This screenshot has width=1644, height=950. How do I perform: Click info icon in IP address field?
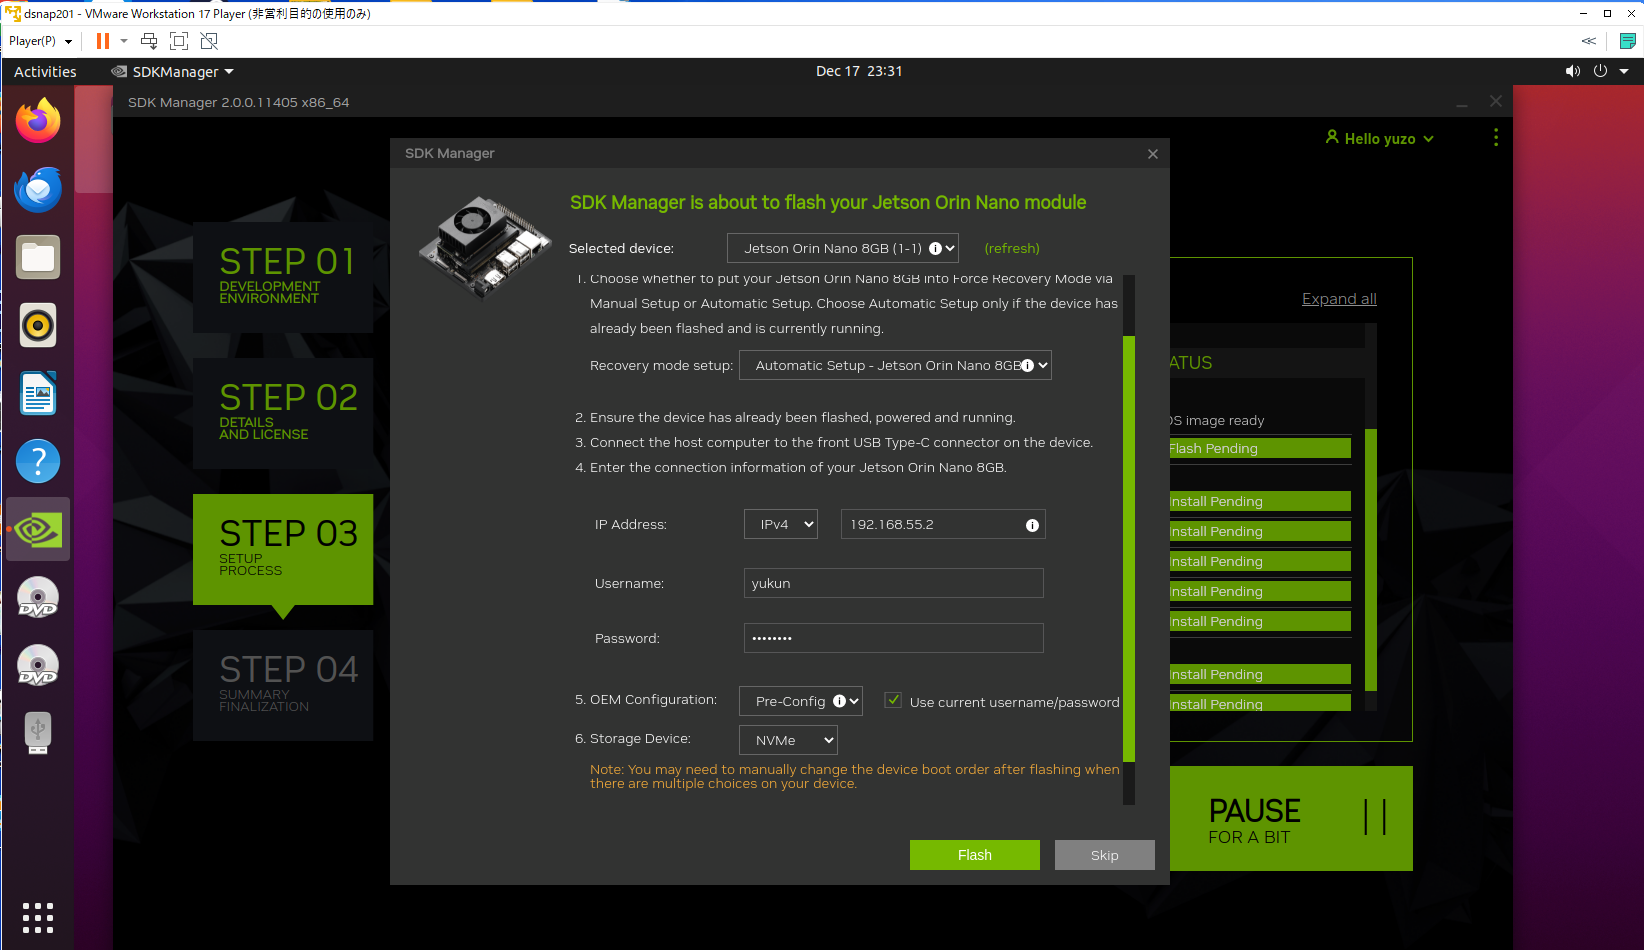pos(1032,525)
